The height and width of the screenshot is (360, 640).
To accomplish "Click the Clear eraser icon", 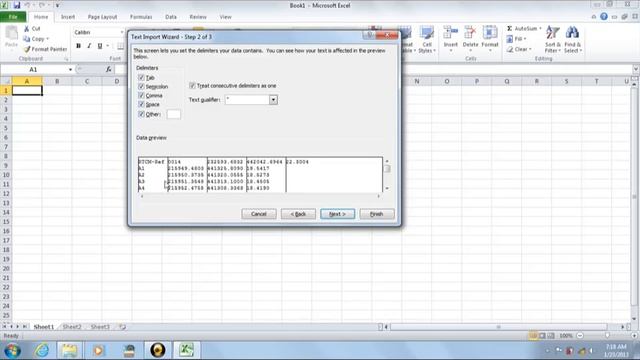I will [509, 49].
